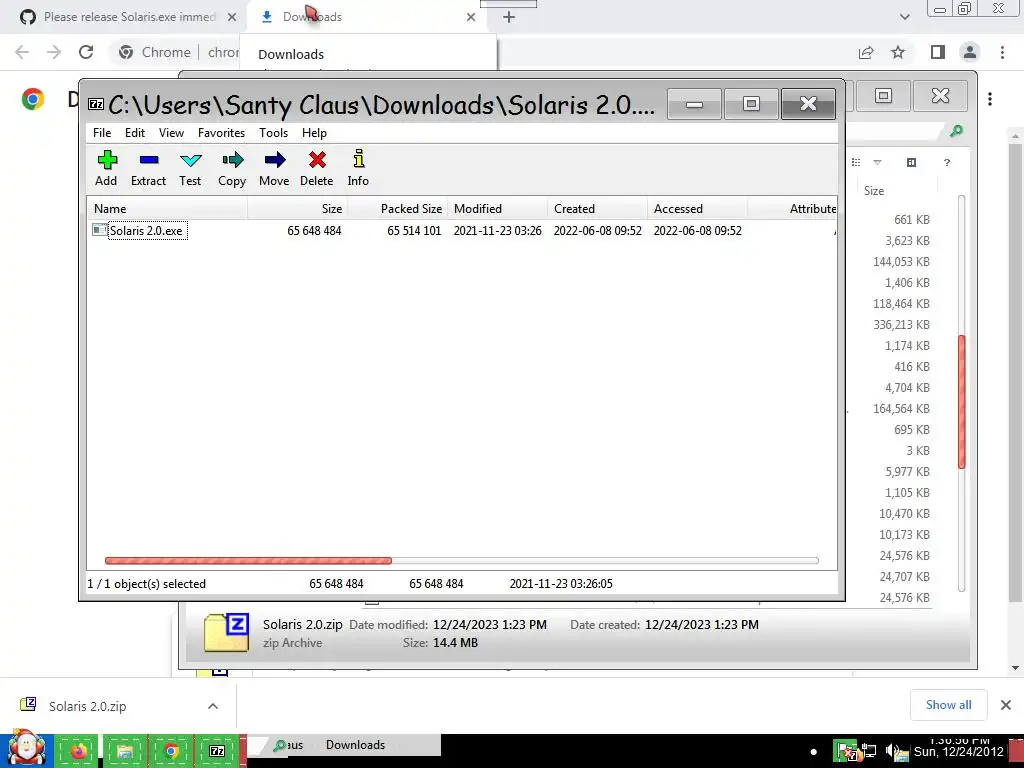This screenshot has width=1024, height=768.
Task: Click the Info icon in 7-Zip toolbar
Action: click(359, 159)
